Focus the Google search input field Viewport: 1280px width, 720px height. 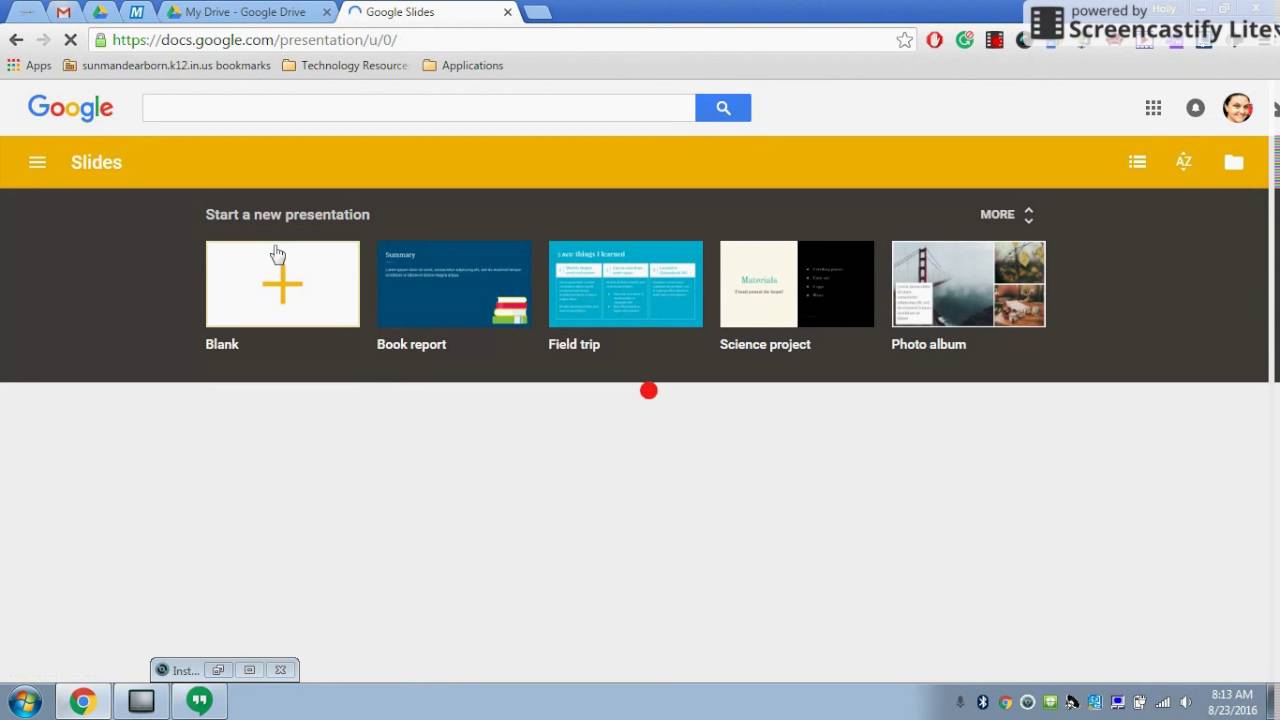tap(419, 108)
